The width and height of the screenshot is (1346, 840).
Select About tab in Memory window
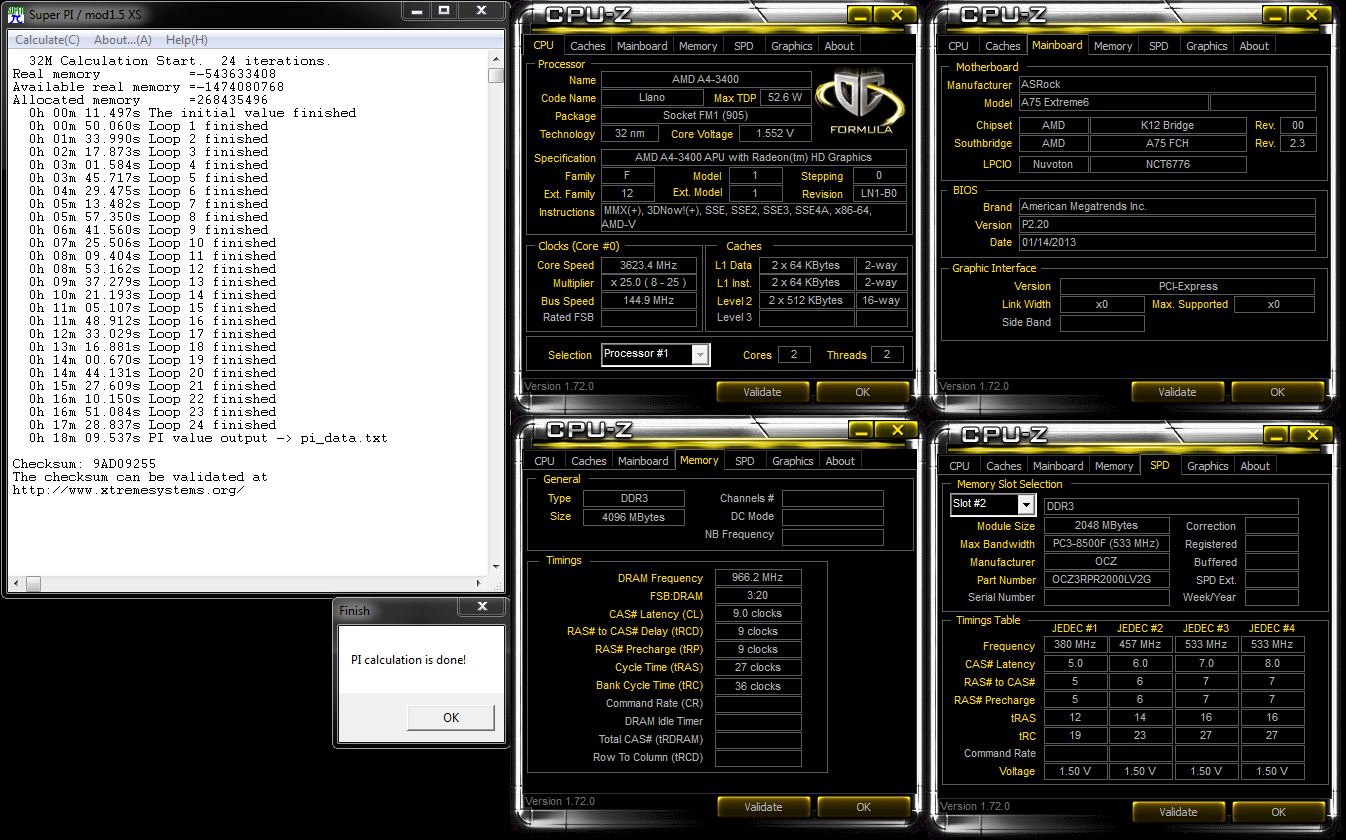pos(840,461)
